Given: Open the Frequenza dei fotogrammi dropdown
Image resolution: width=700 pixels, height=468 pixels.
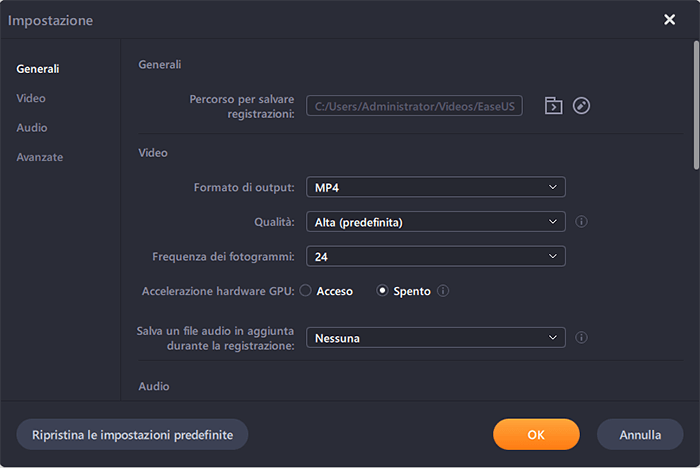Looking at the screenshot, I should click(x=436, y=256).
